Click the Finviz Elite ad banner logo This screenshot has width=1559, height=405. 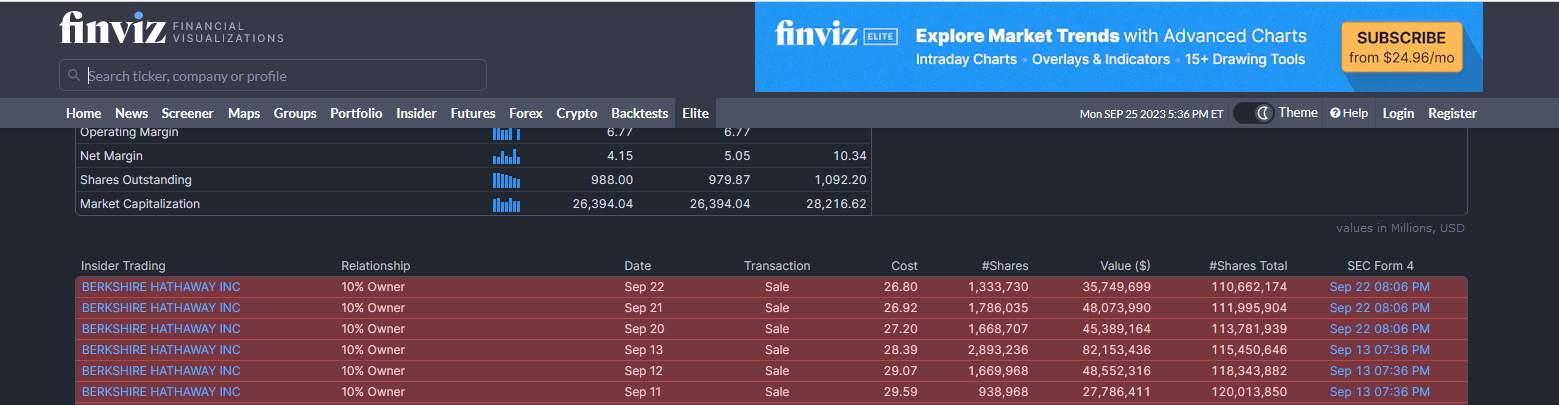836,35
